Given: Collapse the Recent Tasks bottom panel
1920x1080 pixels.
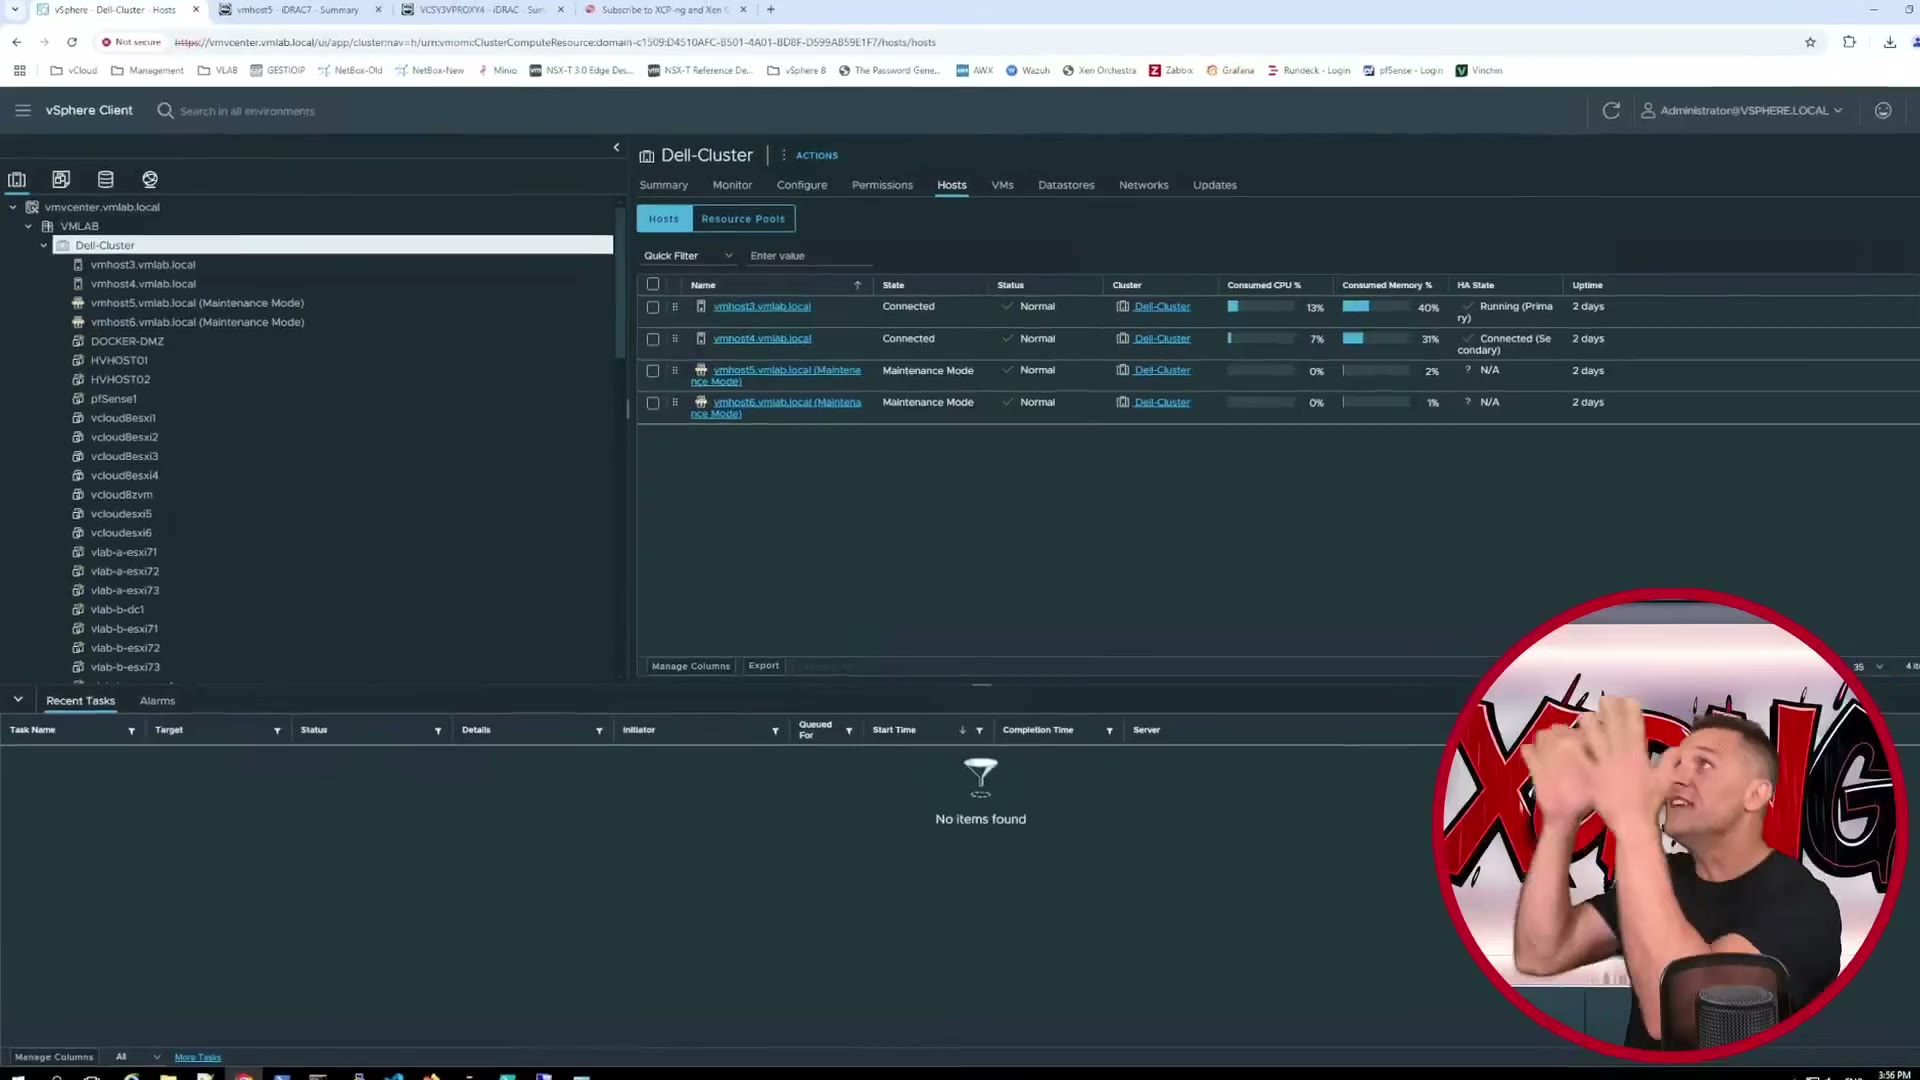Looking at the screenshot, I should [x=18, y=700].
